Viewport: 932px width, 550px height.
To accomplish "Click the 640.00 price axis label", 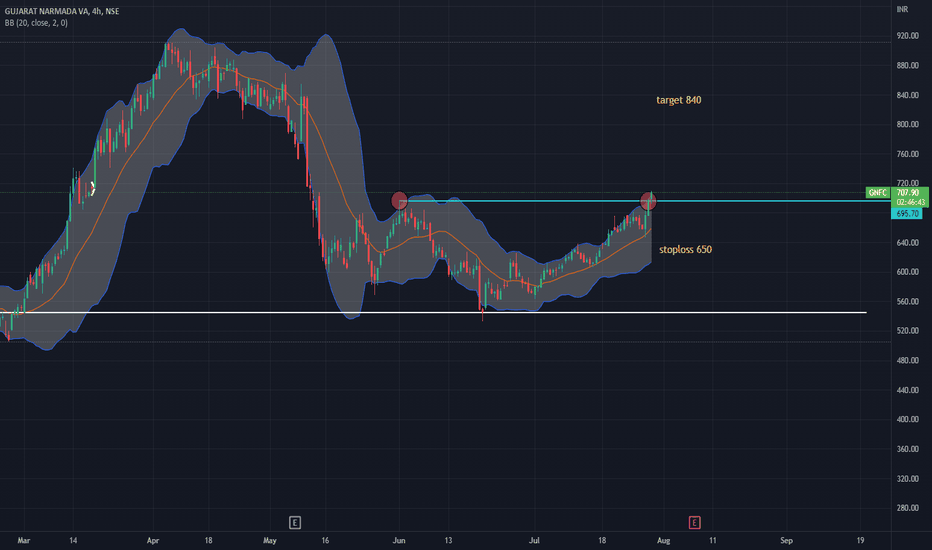I will pyautogui.click(x=908, y=243).
